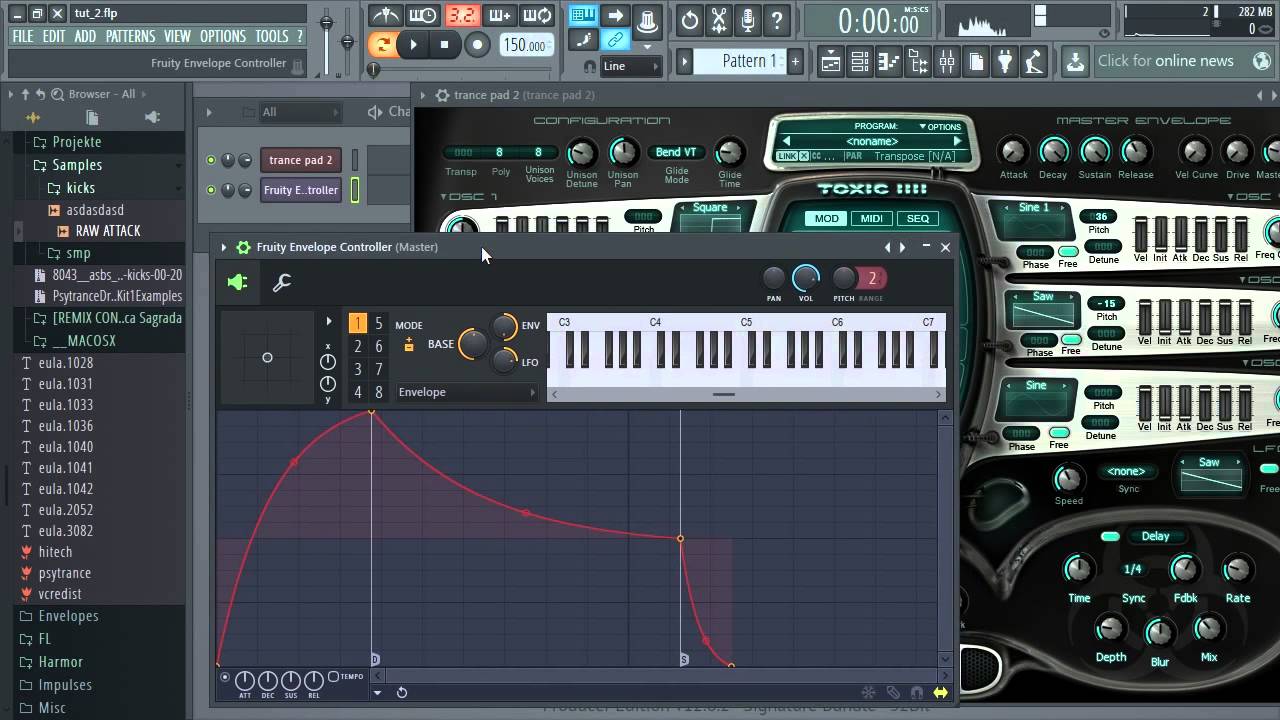
Task: Select the RAW ATTACK sample in browser
Action: (107, 231)
